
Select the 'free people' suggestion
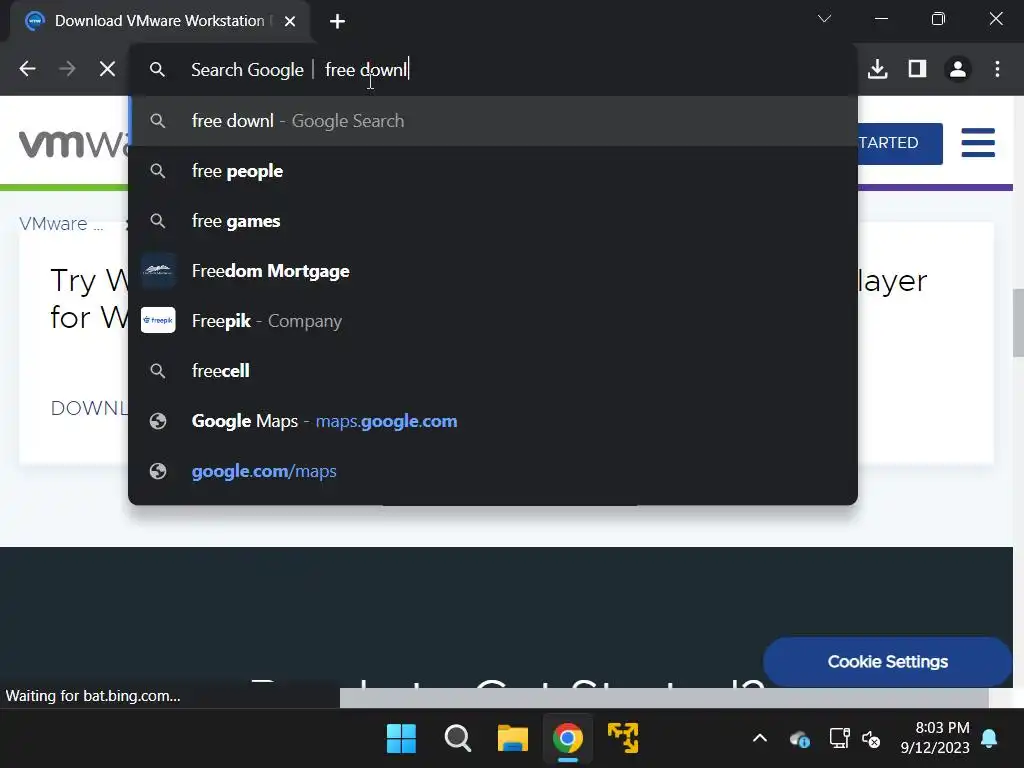pyautogui.click(x=493, y=171)
